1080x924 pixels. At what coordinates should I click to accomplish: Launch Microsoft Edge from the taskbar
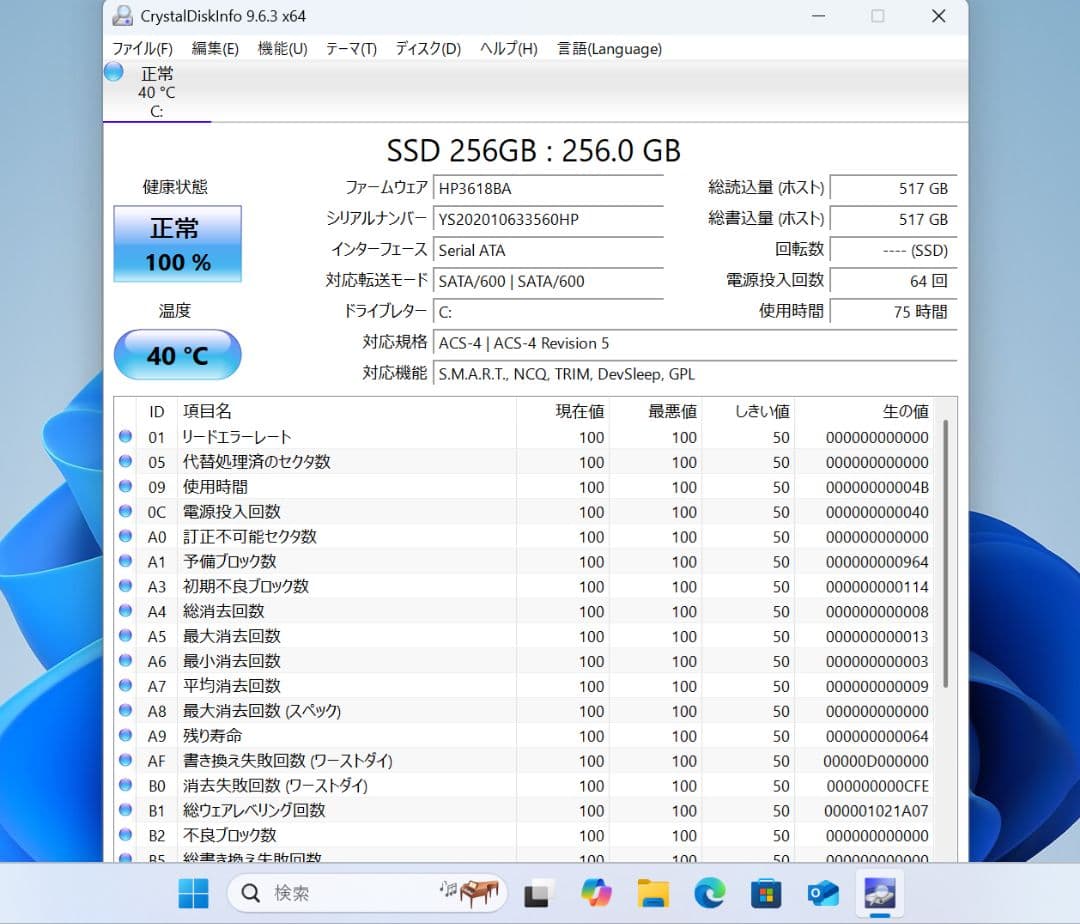click(710, 893)
